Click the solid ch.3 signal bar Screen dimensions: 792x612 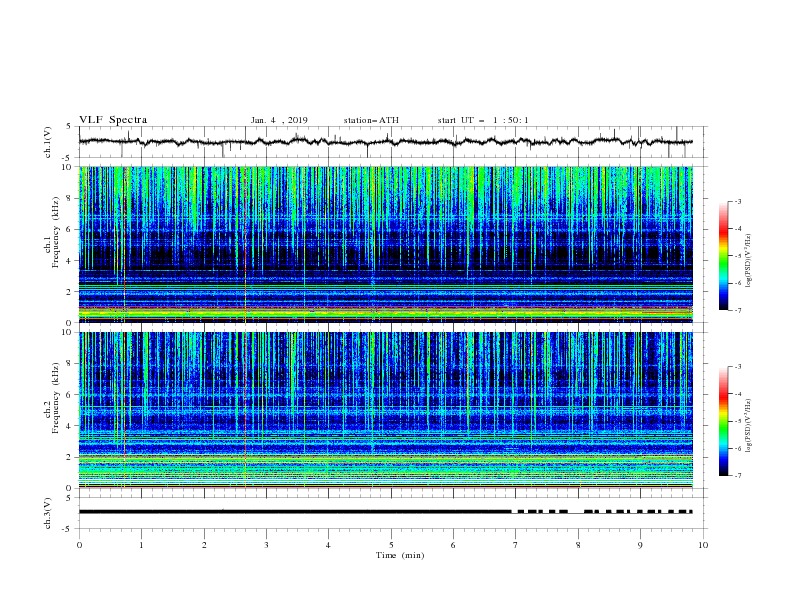[x=295, y=512]
